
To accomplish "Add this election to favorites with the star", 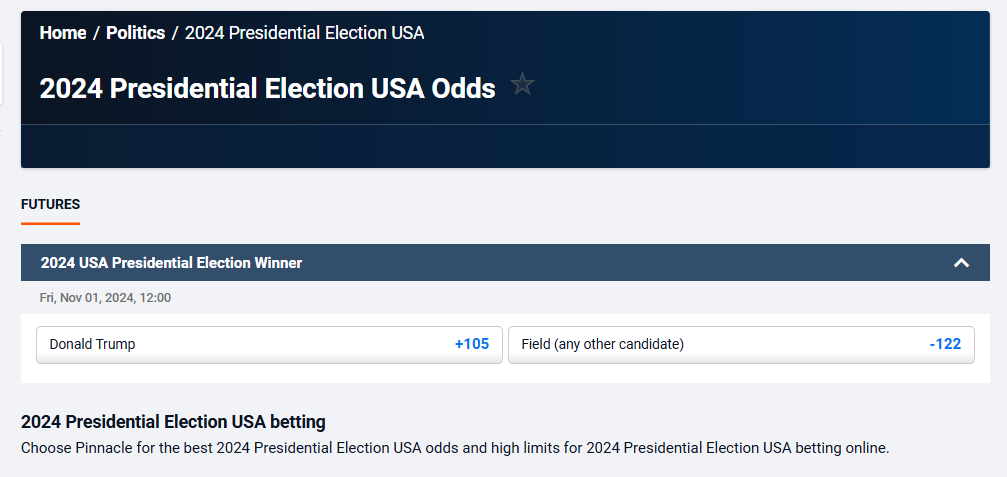I will (x=522, y=85).
